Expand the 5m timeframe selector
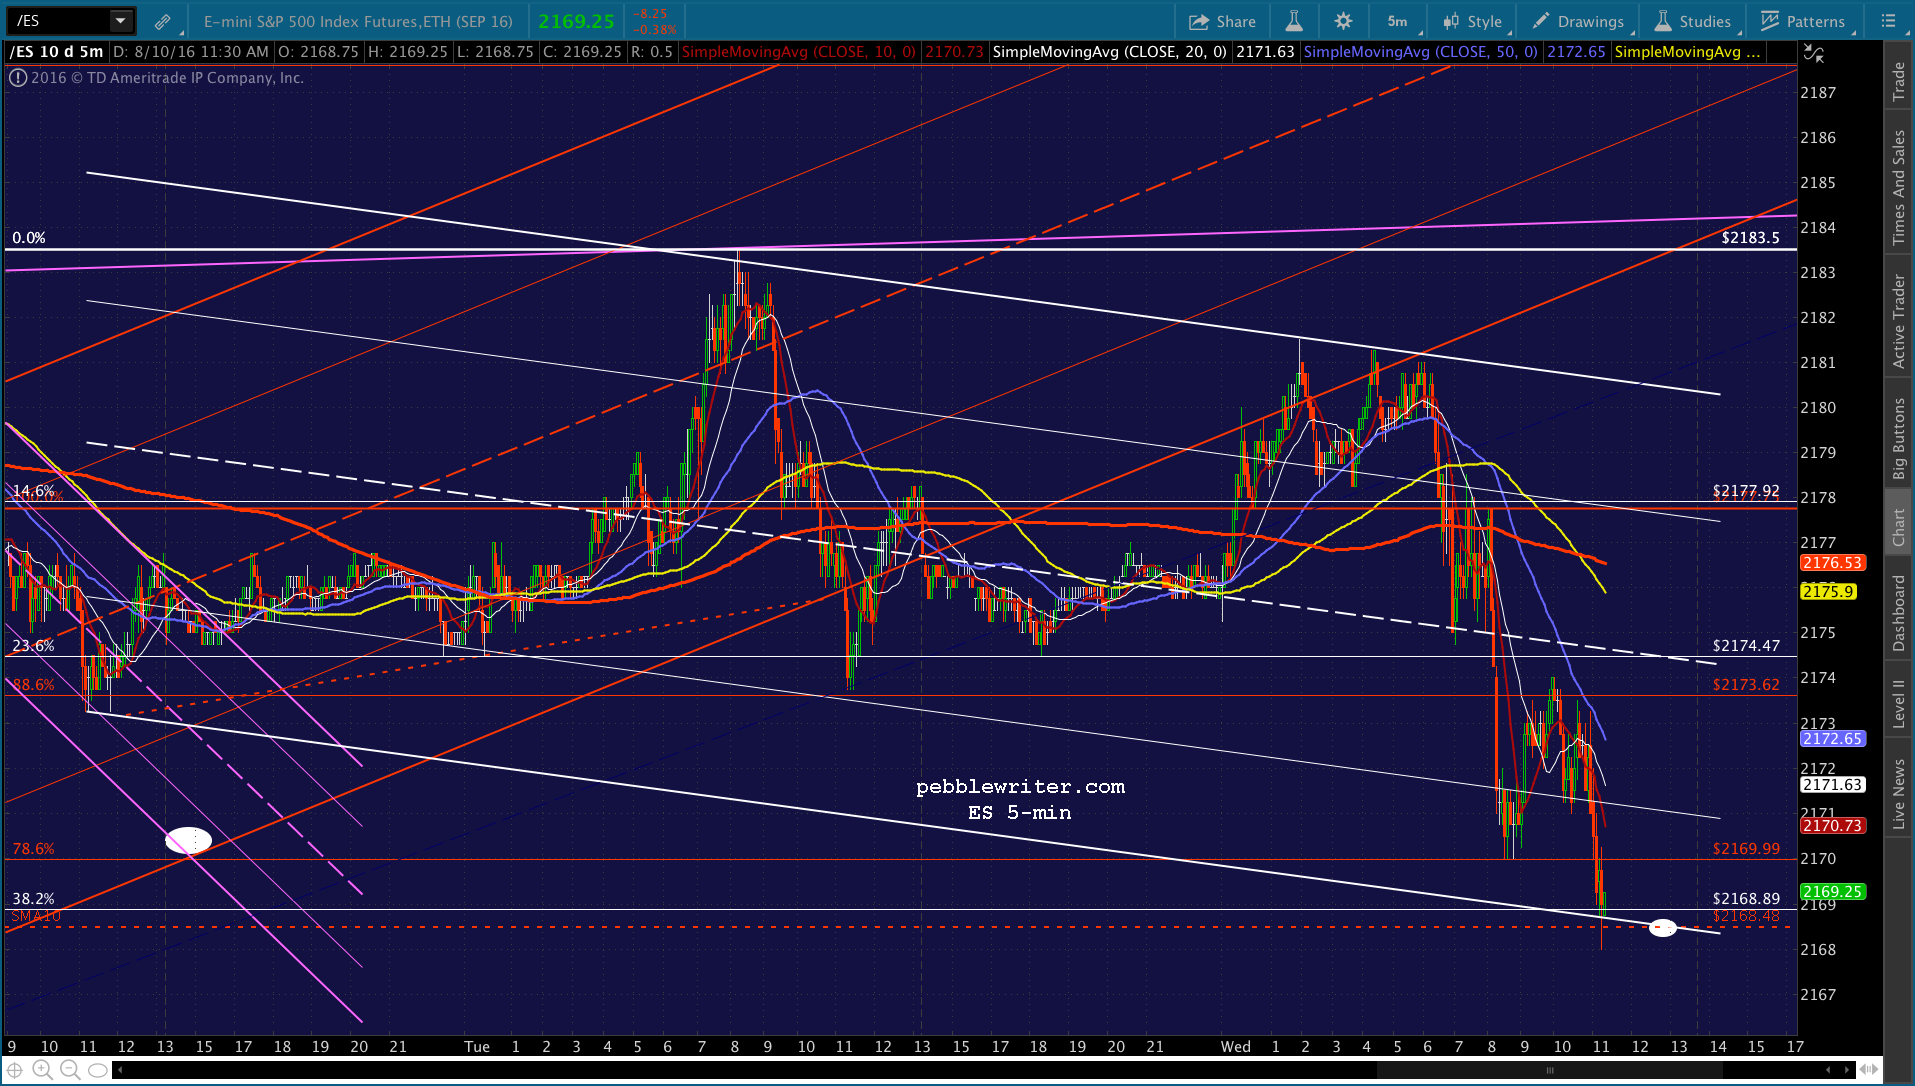The height and width of the screenshot is (1086, 1915). 1399,21
